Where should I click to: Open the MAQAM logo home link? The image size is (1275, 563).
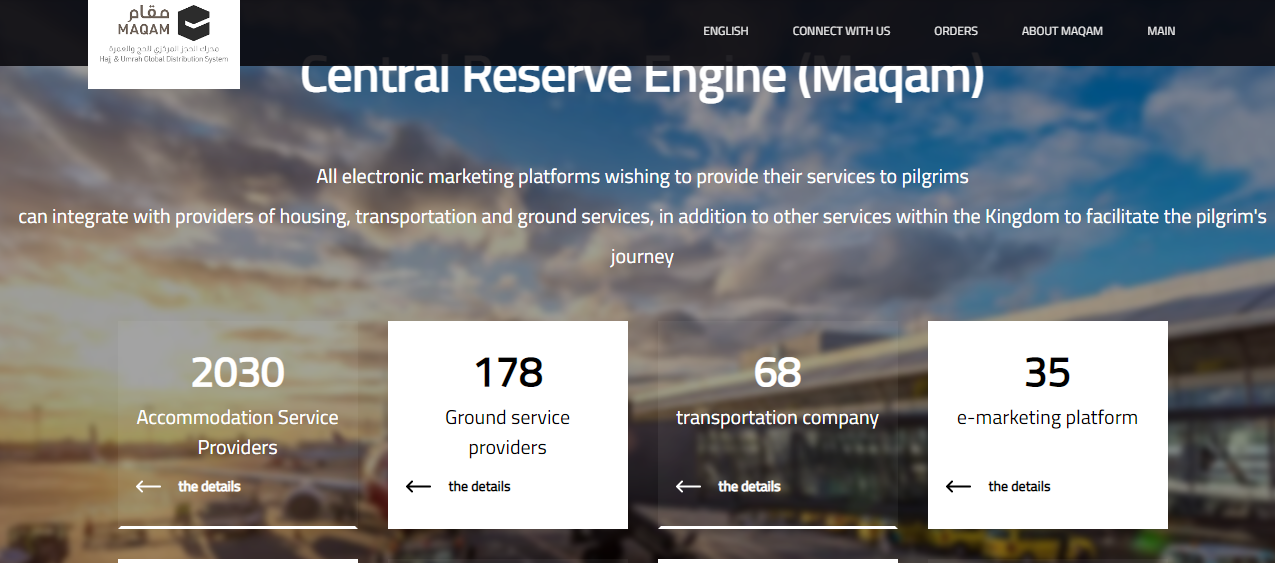click(x=164, y=44)
